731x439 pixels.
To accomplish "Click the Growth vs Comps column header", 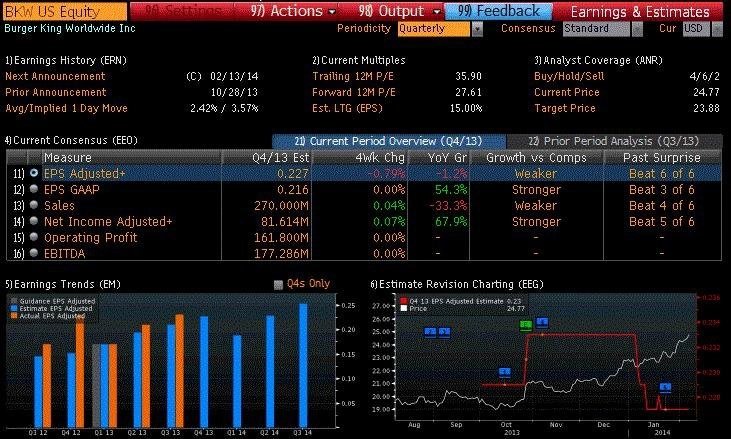I will coord(536,158).
